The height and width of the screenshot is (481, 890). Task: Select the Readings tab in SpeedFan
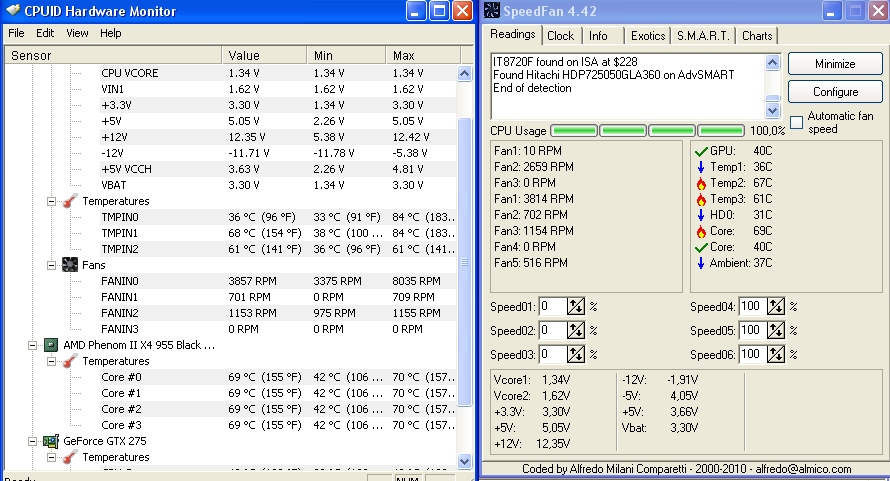pyautogui.click(x=513, y=35)
